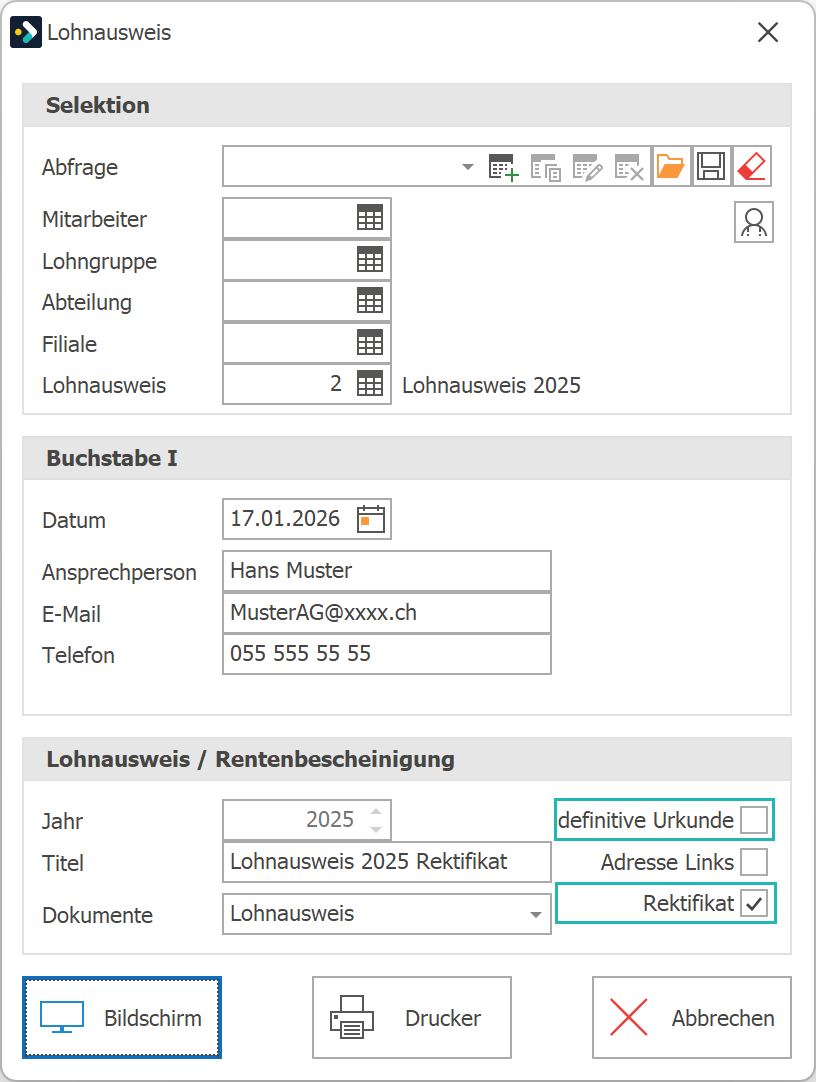Open Lohnausweis lookup table icon
Screen dimensions: 816x1082
370,384
